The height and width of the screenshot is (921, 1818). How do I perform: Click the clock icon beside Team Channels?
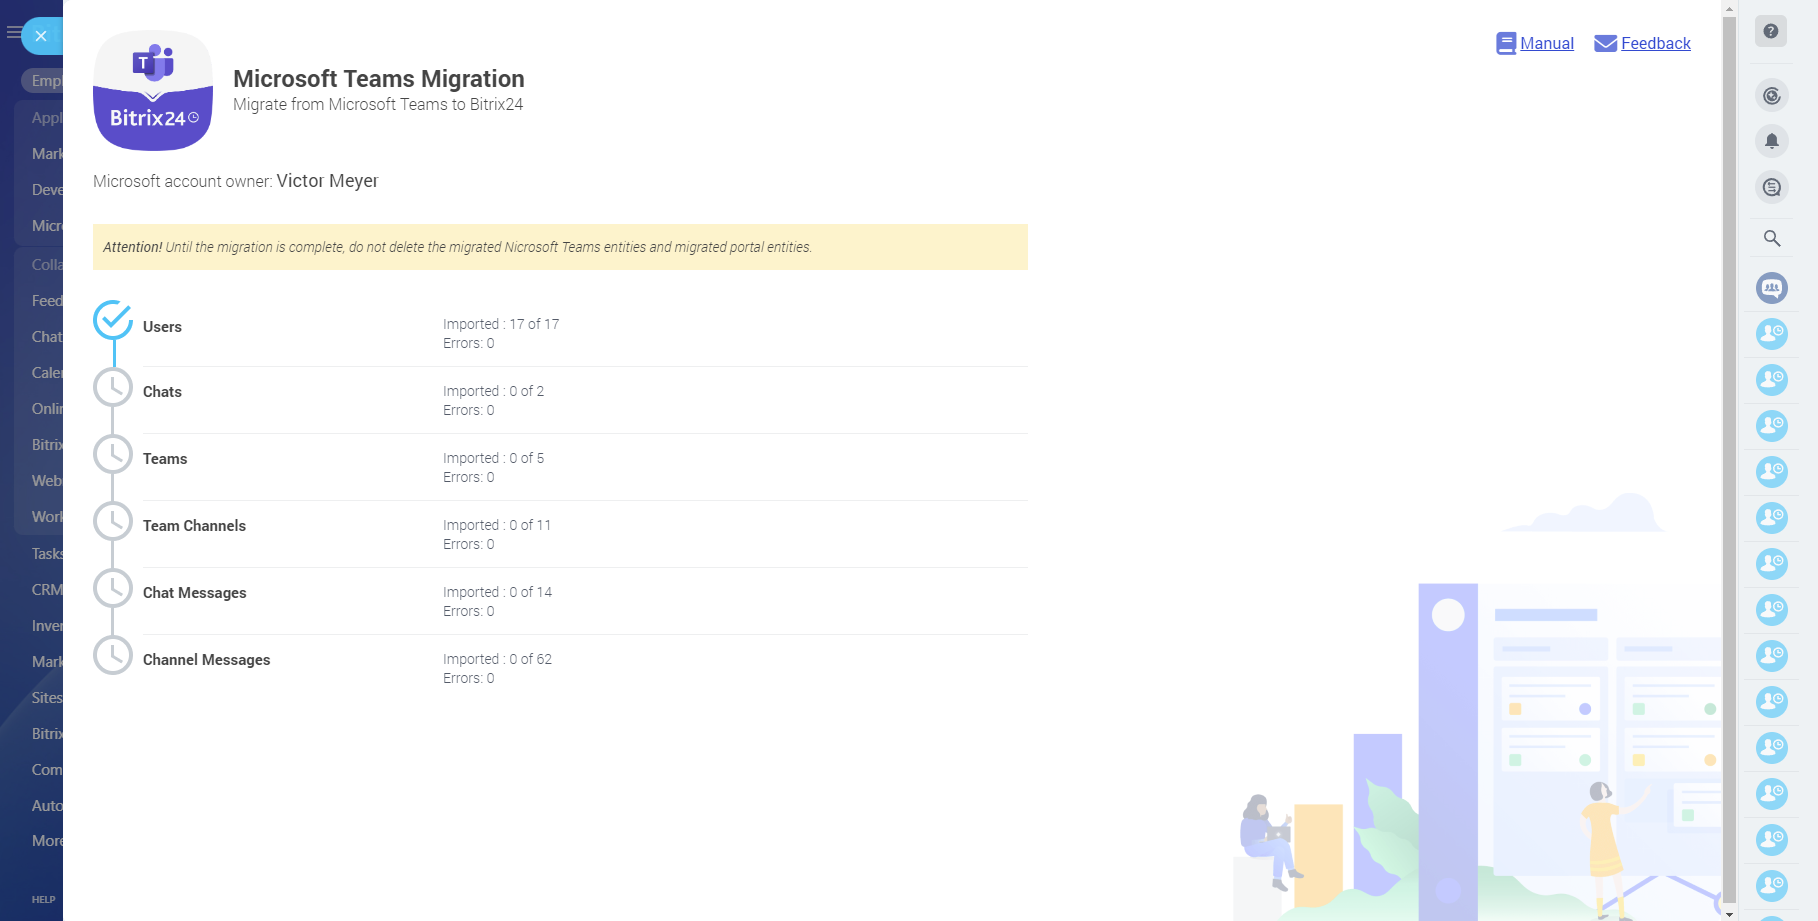[113, 521]
